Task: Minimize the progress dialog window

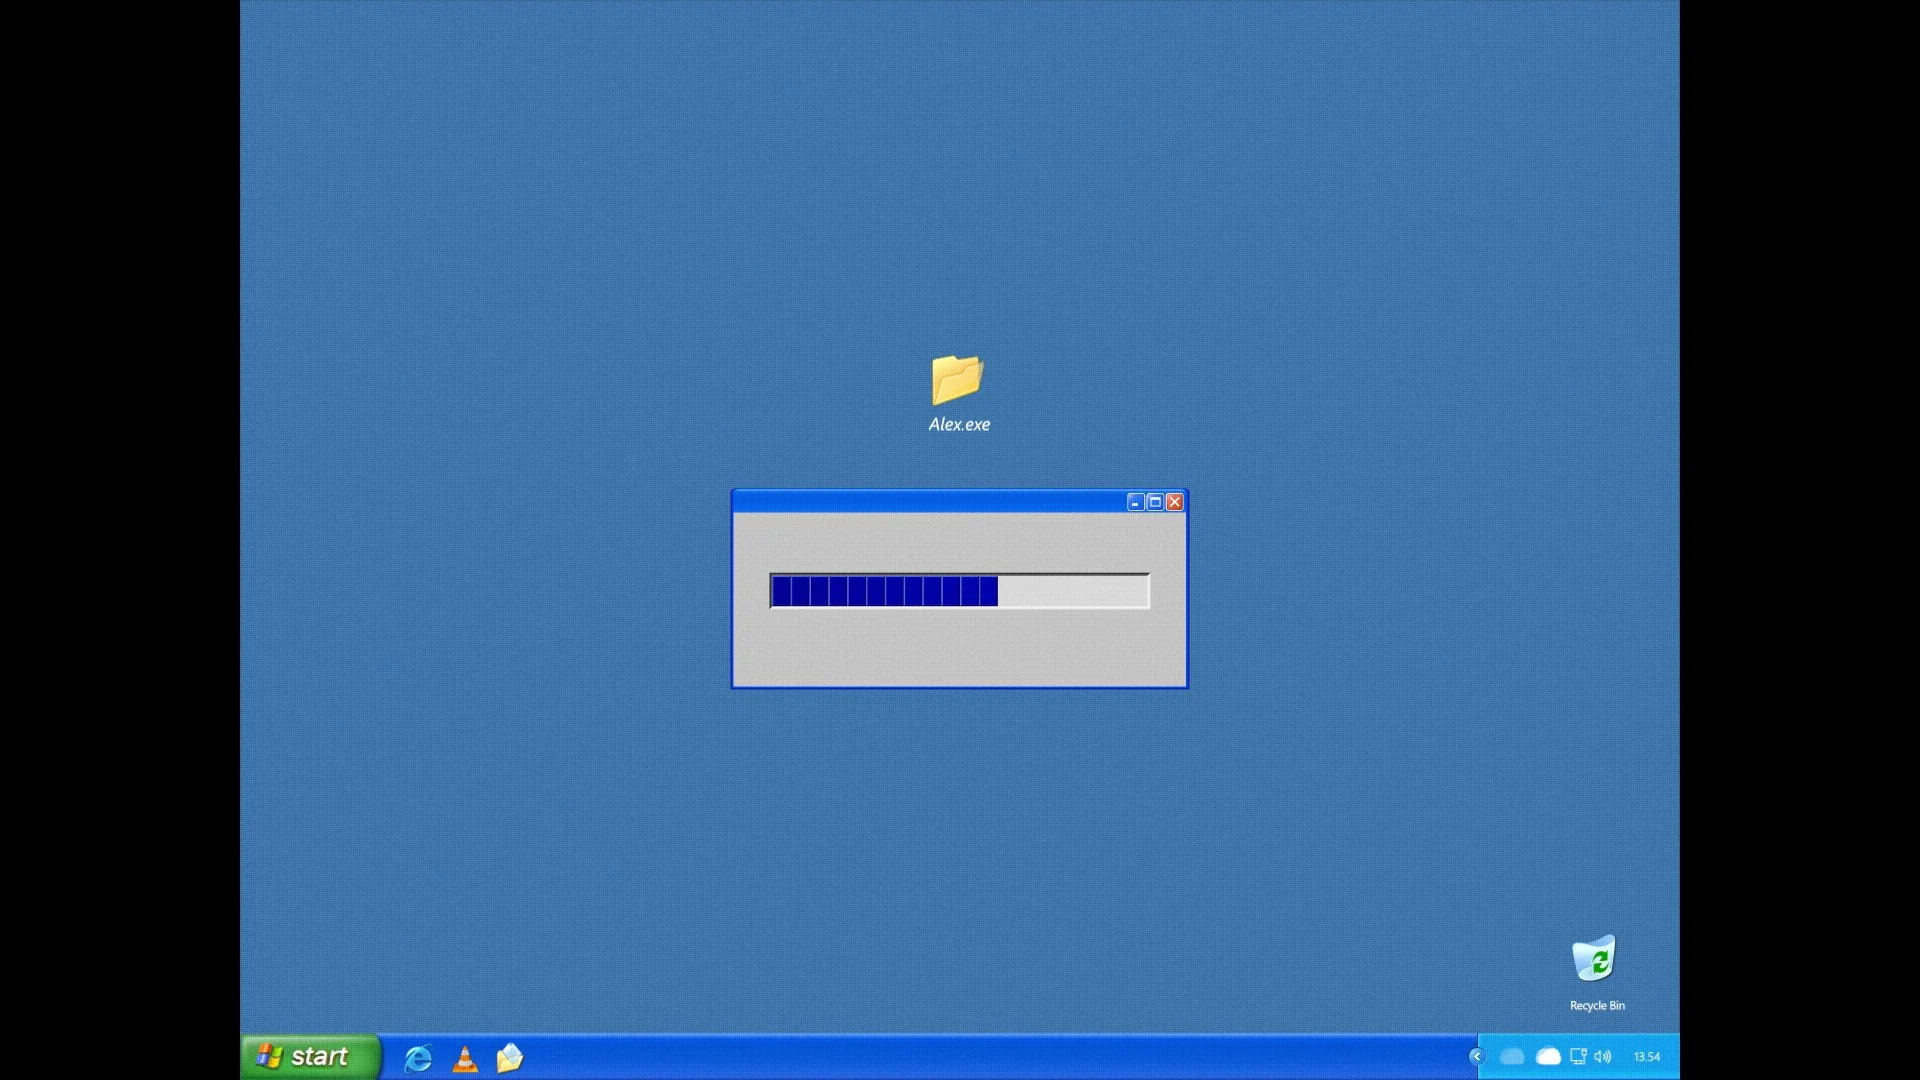Action: pyautogui.click(x=1135, y=502)
